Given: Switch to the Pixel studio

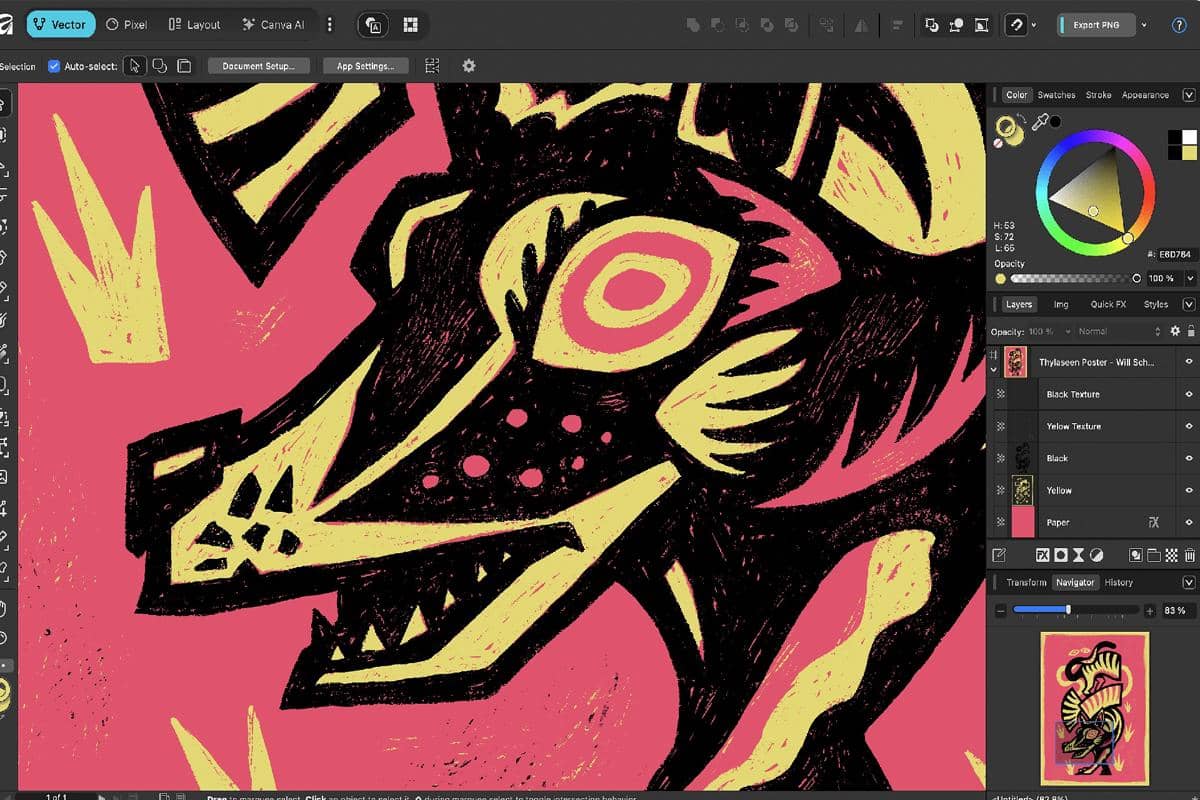Looking at the screenshot, I should pos(126,25).
